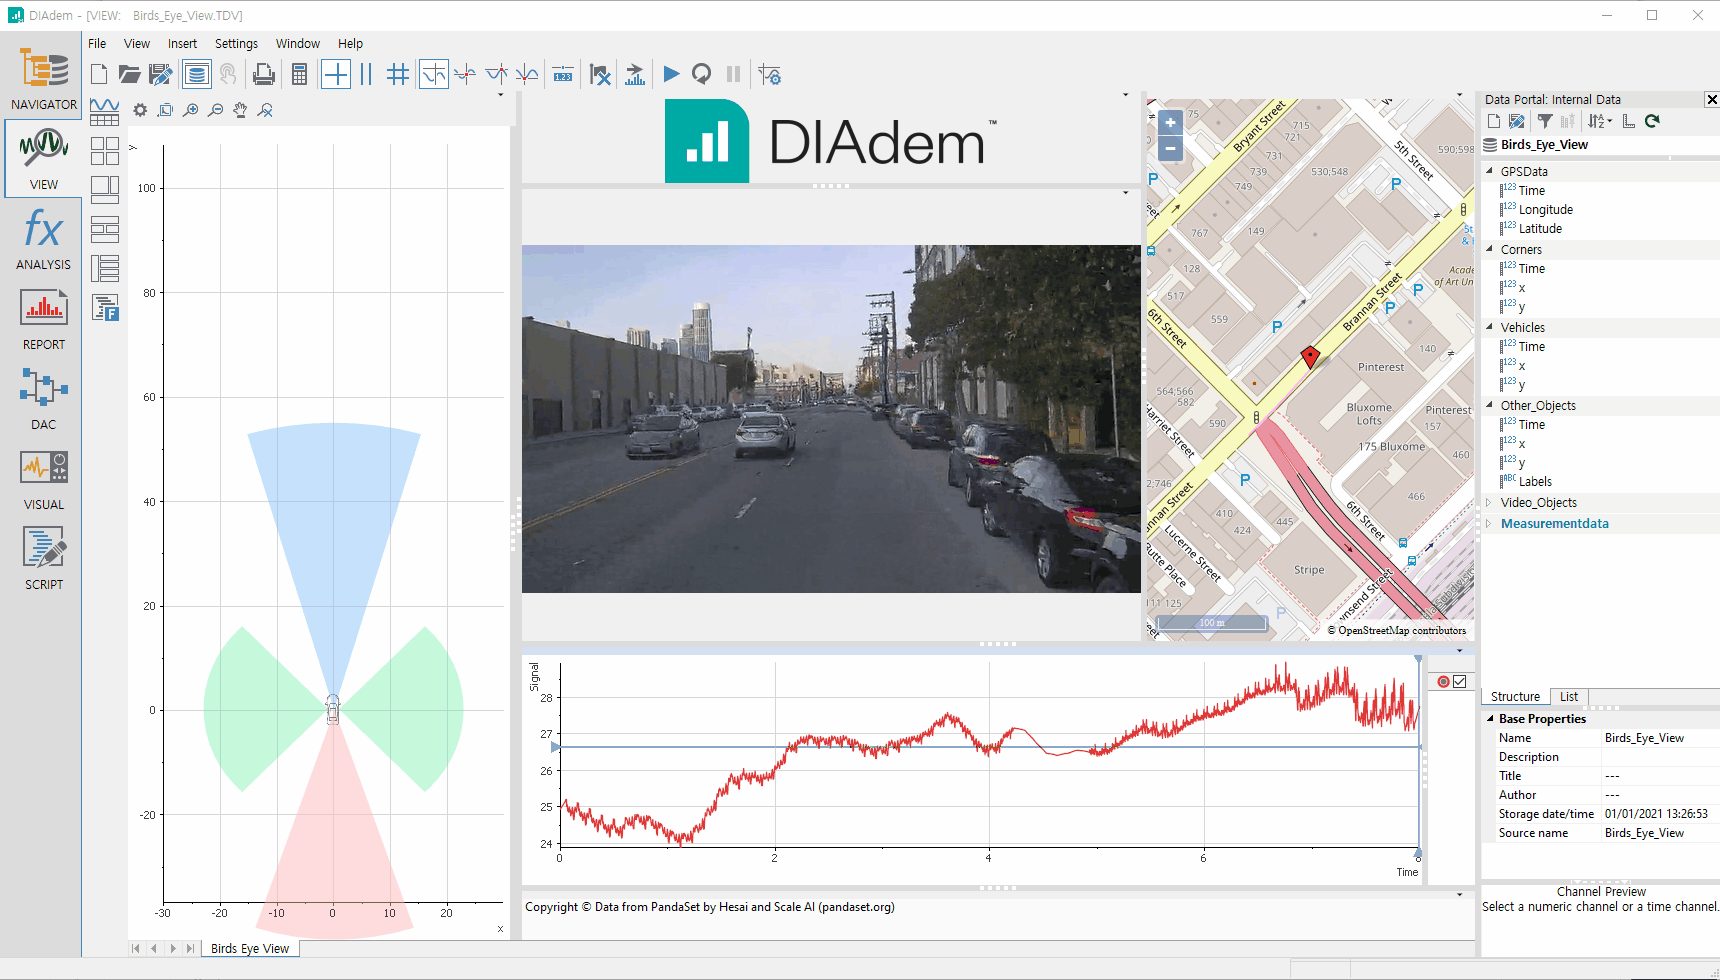Open the SCRIPT panel

point(43,560)
